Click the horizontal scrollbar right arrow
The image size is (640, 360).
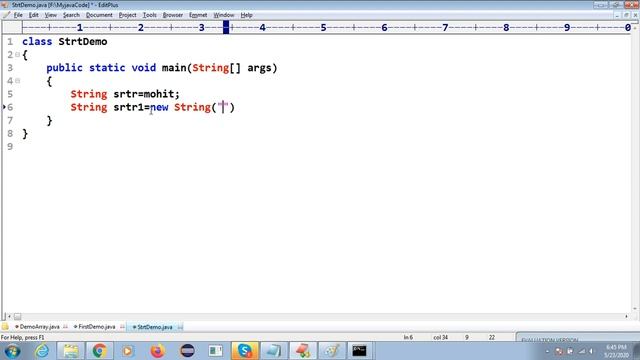coord(626,316)
